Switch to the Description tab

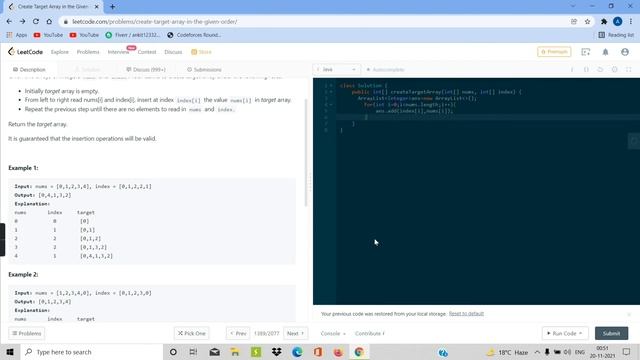[x=29, y=70]
